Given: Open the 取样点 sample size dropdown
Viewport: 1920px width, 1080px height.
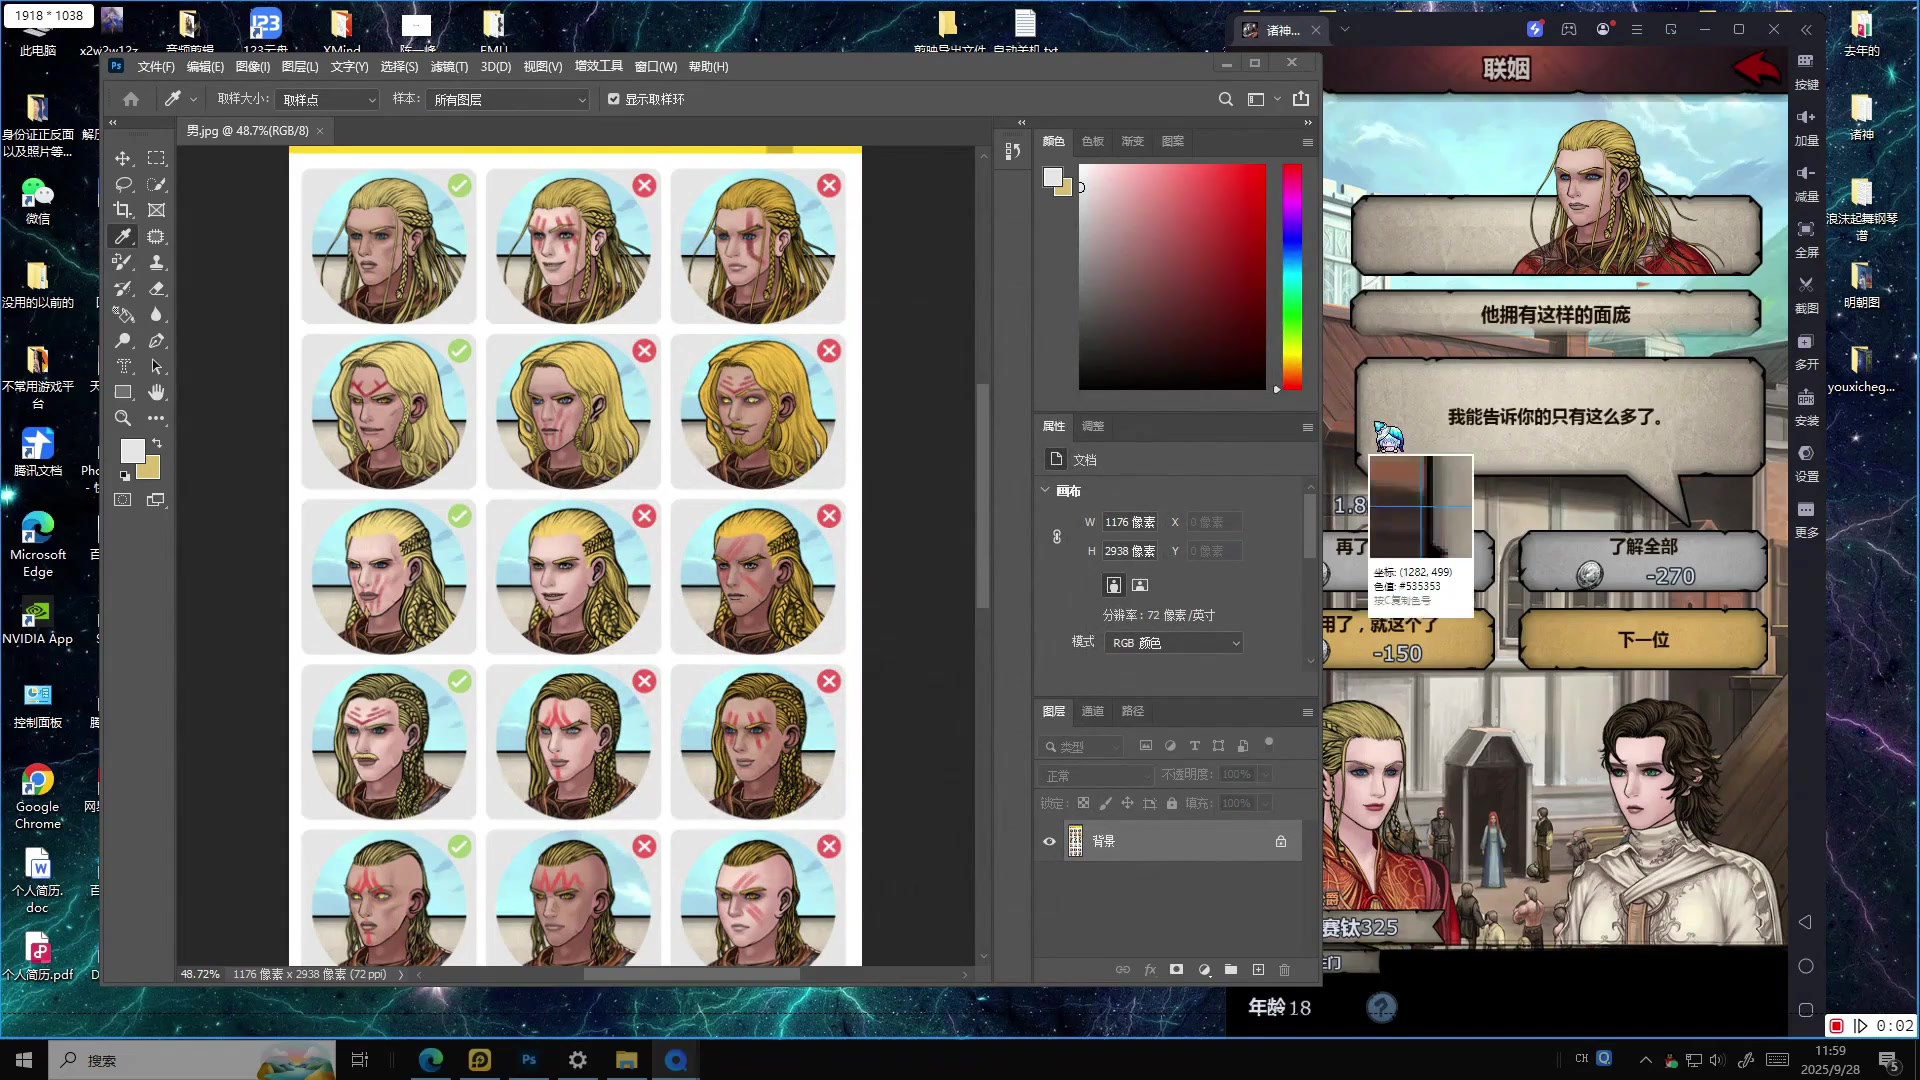Looking at the screenshot, I should (x=328, y=100).
